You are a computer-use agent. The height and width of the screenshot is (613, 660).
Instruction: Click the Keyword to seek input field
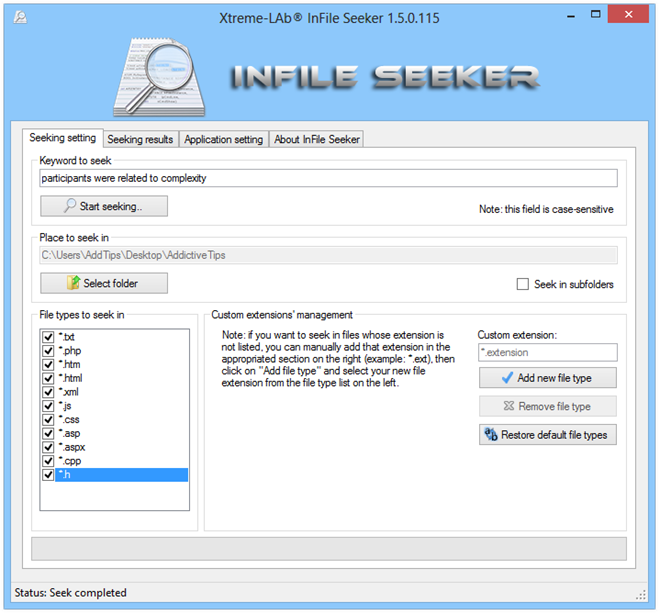pos(328,178)
